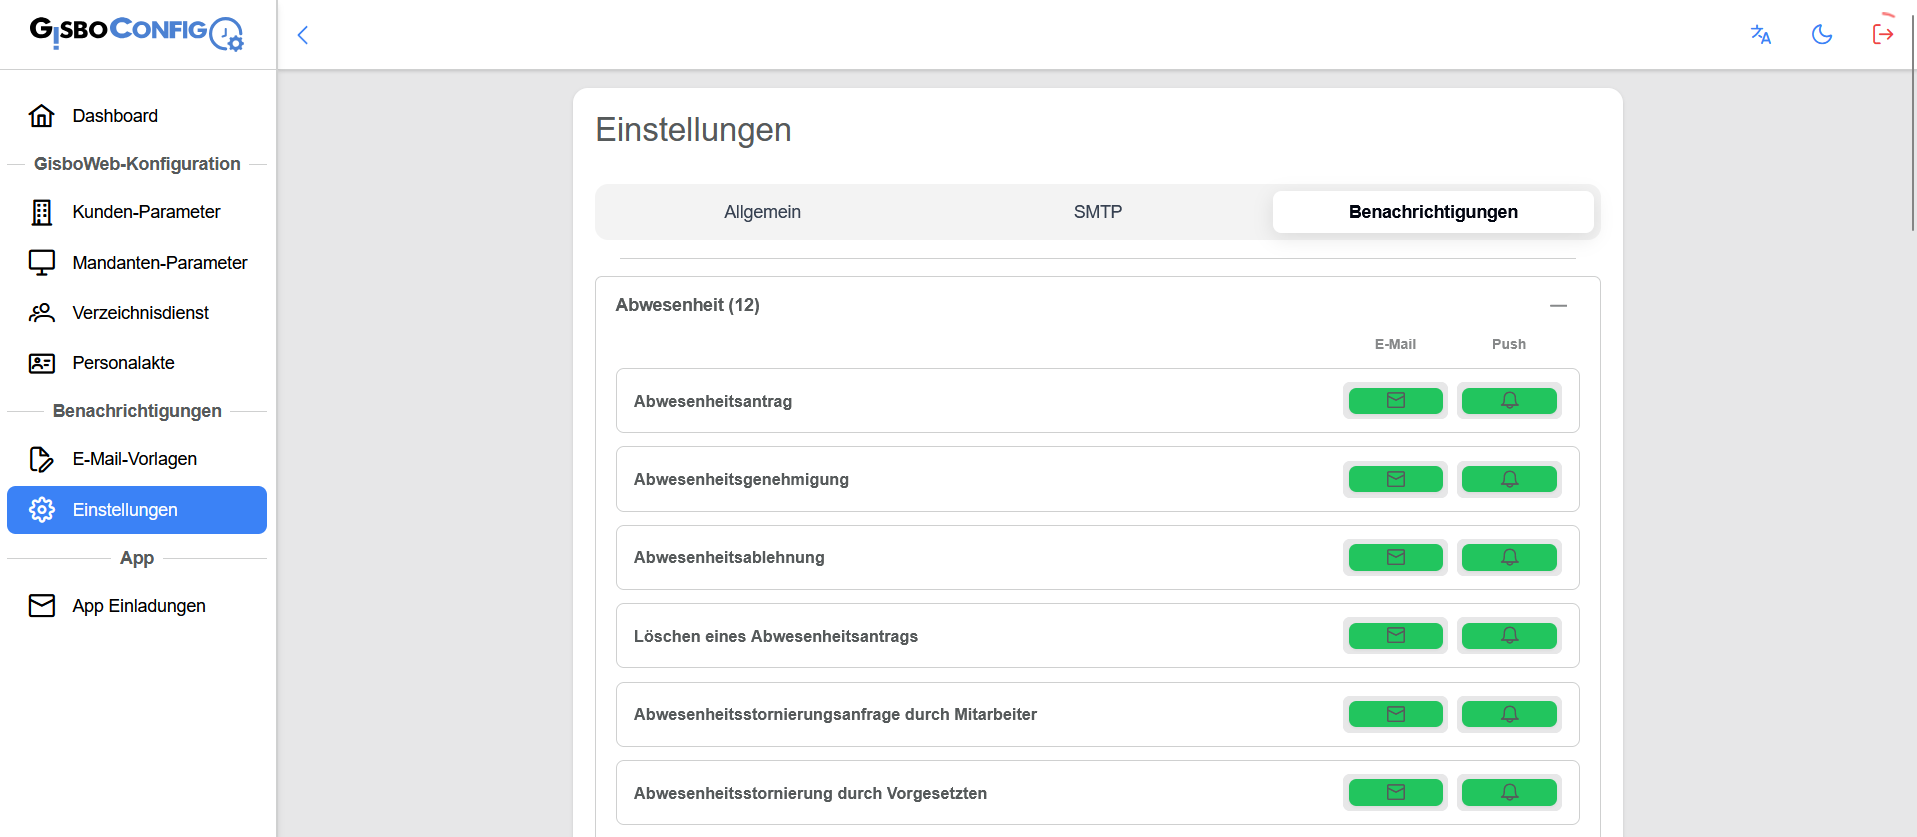
Task: Select the Benachrichtigungen tab
Action: tap(1433, 212)
